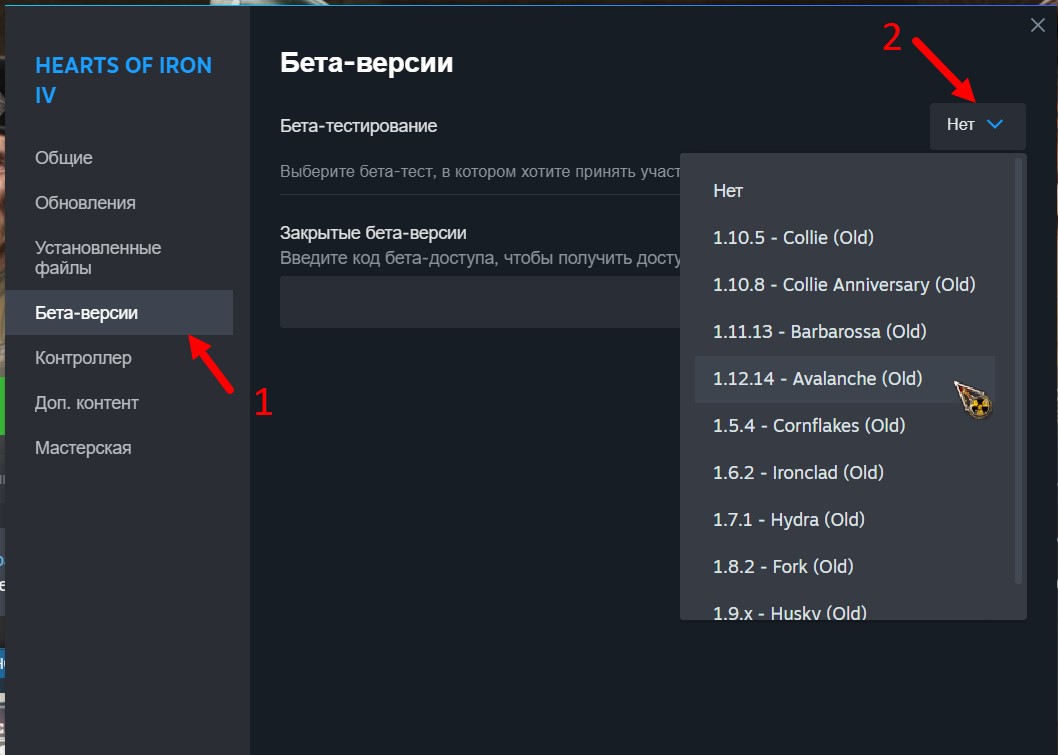Select 1.7.1 - Hydra (Old) beta
This screenshot has width=1058, height=755.
point(845,520)
